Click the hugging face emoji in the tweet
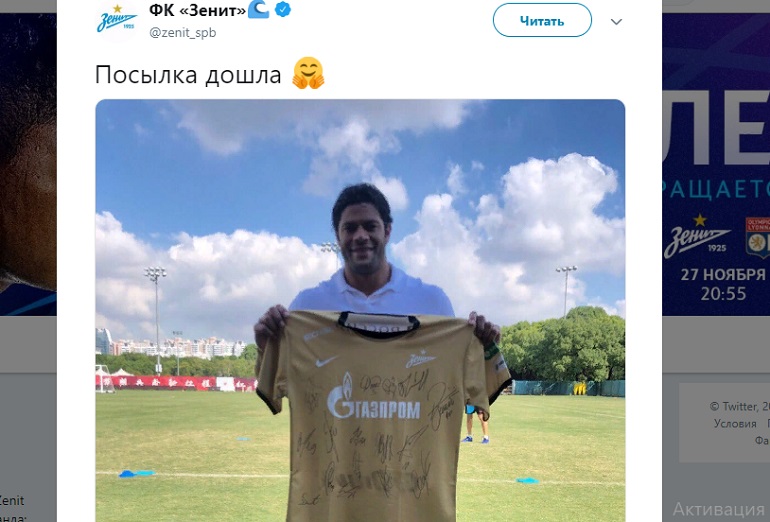The width and height of the screenshot is (770, 522). tap(308, 73)
